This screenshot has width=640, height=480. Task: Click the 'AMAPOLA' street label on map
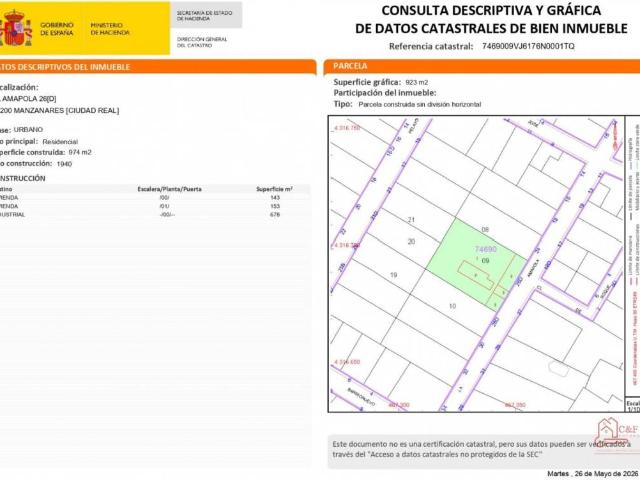(x=533, y=269)
